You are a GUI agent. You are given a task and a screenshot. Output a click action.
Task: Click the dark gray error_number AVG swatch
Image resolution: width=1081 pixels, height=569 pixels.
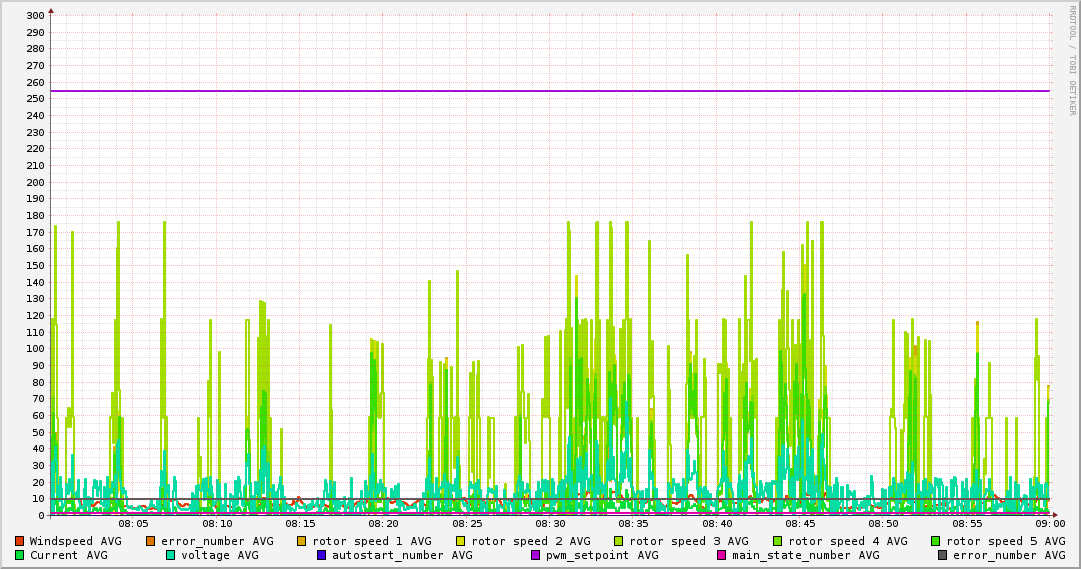coord(942,555)
